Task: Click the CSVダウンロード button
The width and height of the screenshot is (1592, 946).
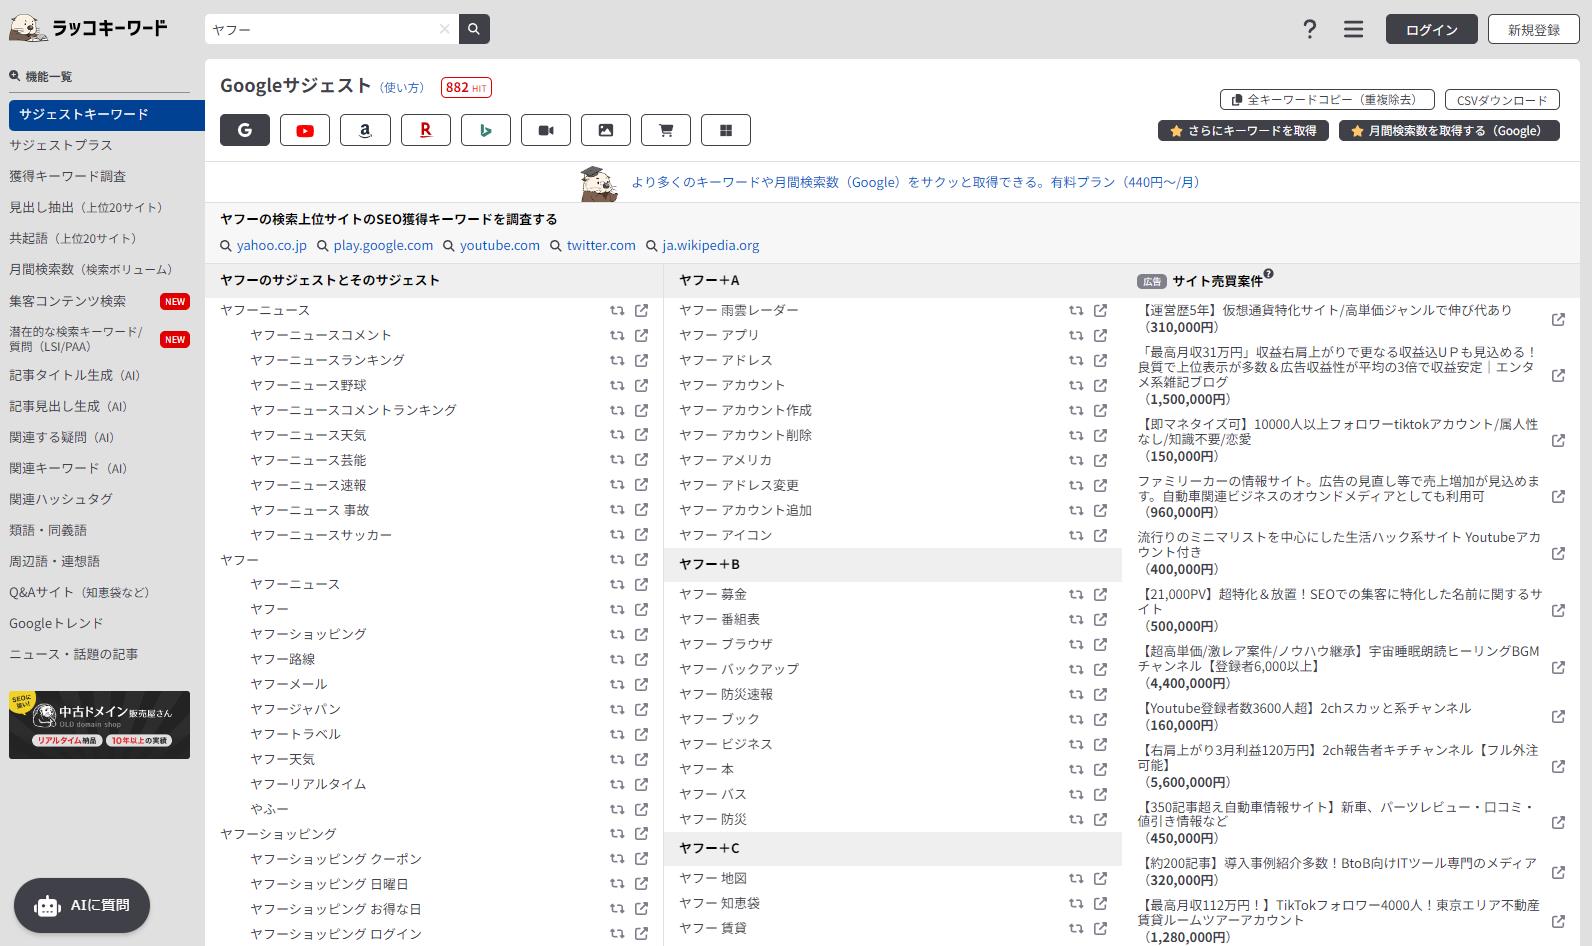Action: [1501, 100]
